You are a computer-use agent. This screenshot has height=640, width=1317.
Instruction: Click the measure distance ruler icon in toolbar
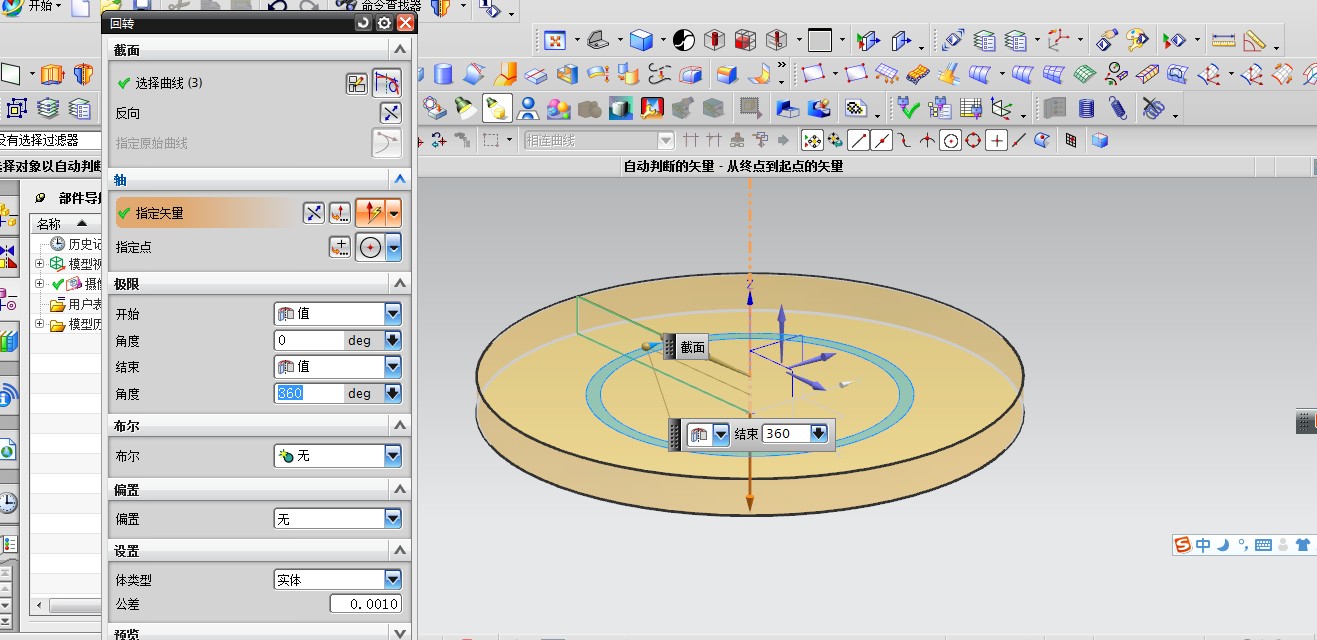point(1222,41)
